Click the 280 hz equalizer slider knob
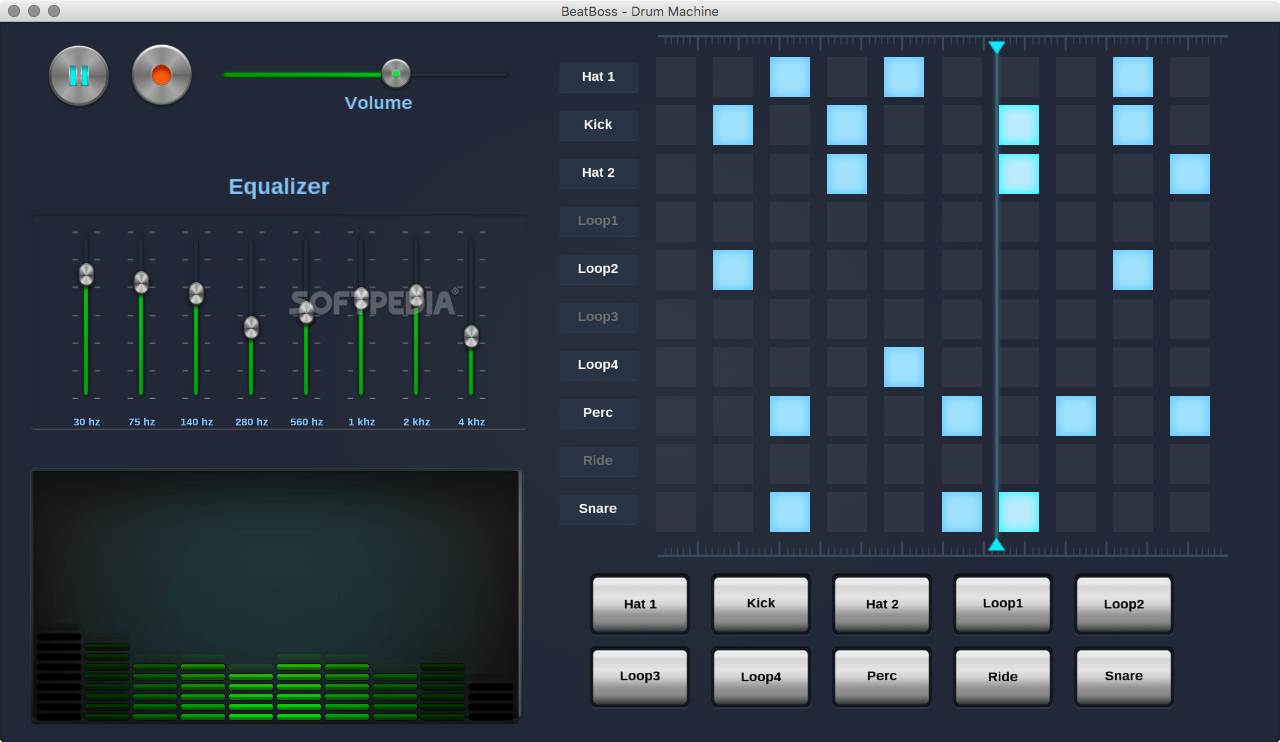Image resolution: width=1280 pixels, height=742 pixels. coord(251,328)
